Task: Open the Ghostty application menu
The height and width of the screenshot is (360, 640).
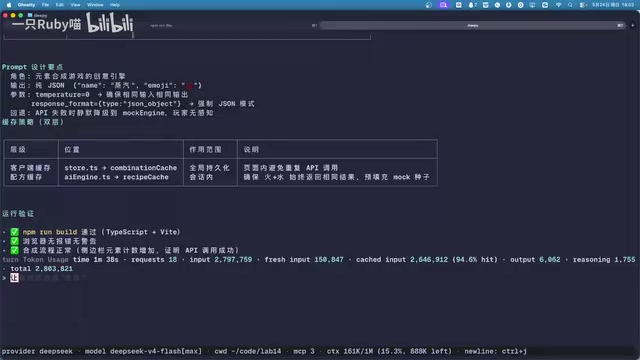Action: (27, 5)
